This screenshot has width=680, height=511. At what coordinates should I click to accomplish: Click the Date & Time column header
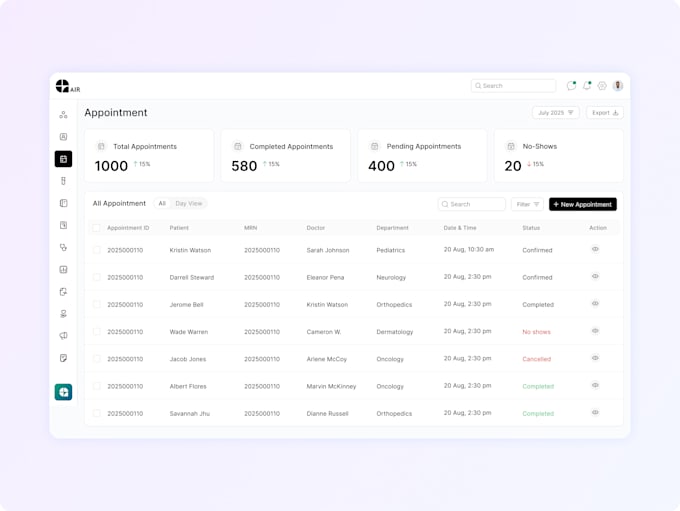point(460,228)
